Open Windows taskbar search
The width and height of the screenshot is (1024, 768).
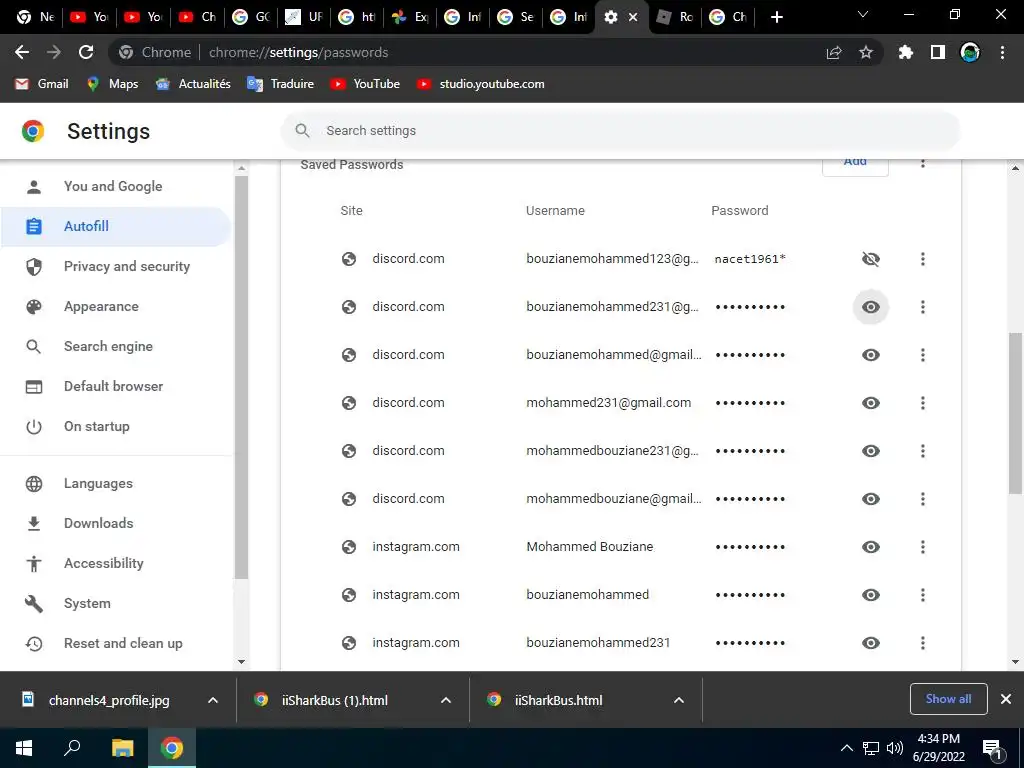click(72, 748)
